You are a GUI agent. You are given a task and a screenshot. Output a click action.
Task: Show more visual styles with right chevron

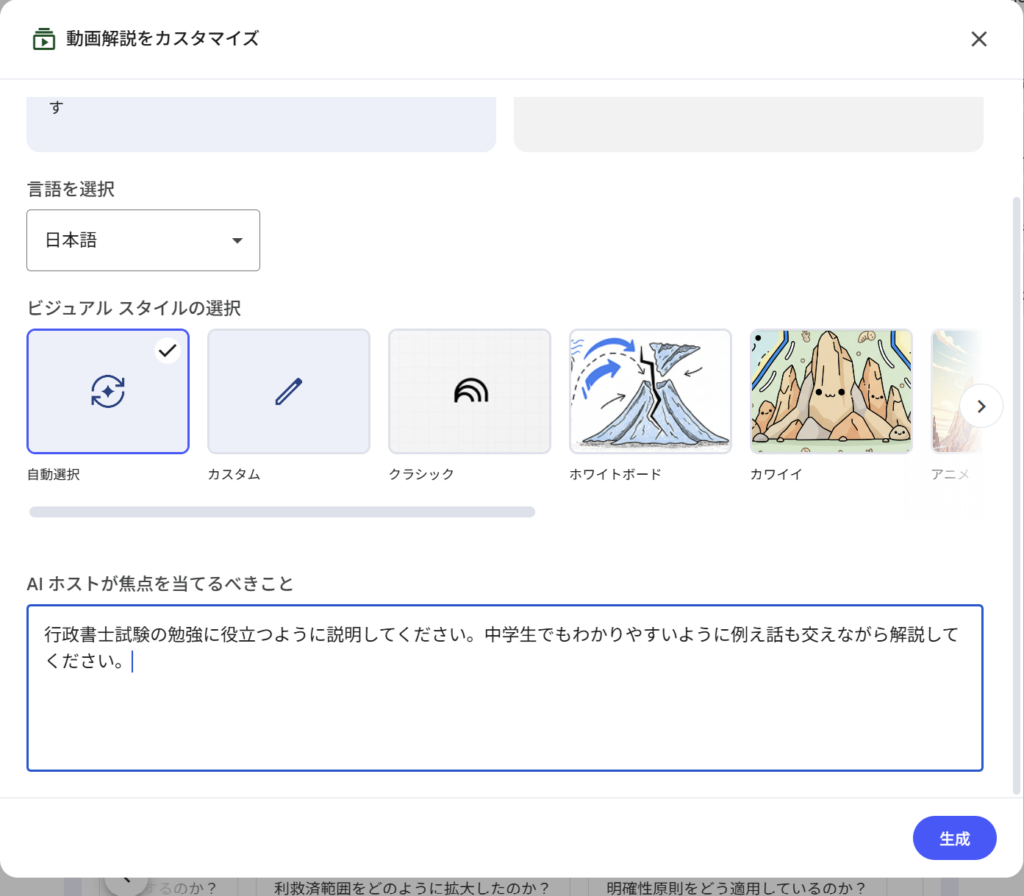pos(981,406)
